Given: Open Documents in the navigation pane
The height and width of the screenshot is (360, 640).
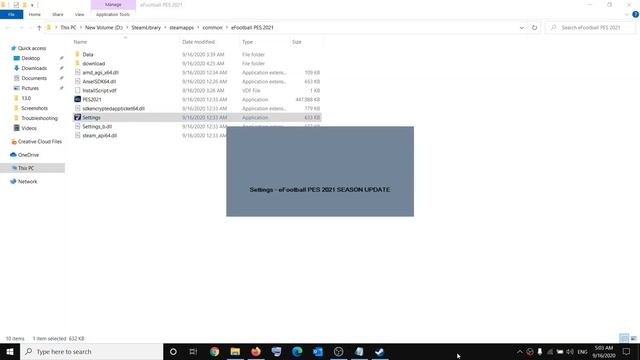Looking at the screenshot, I should click(34, 78).
